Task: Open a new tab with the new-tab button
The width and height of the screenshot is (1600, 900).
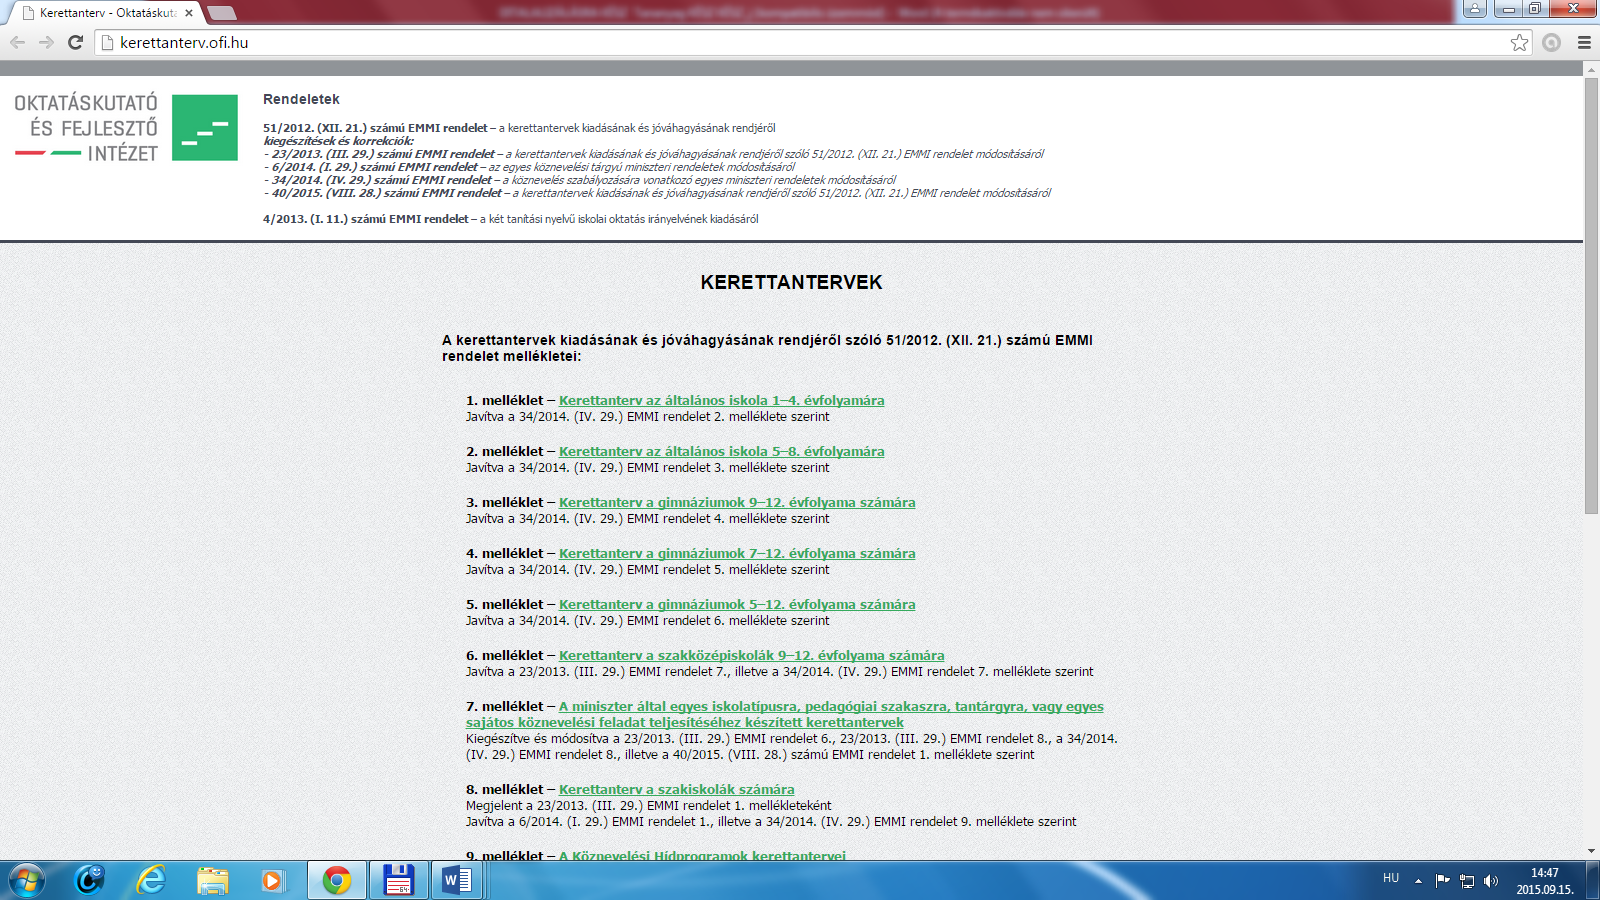Action: point(221,13)
